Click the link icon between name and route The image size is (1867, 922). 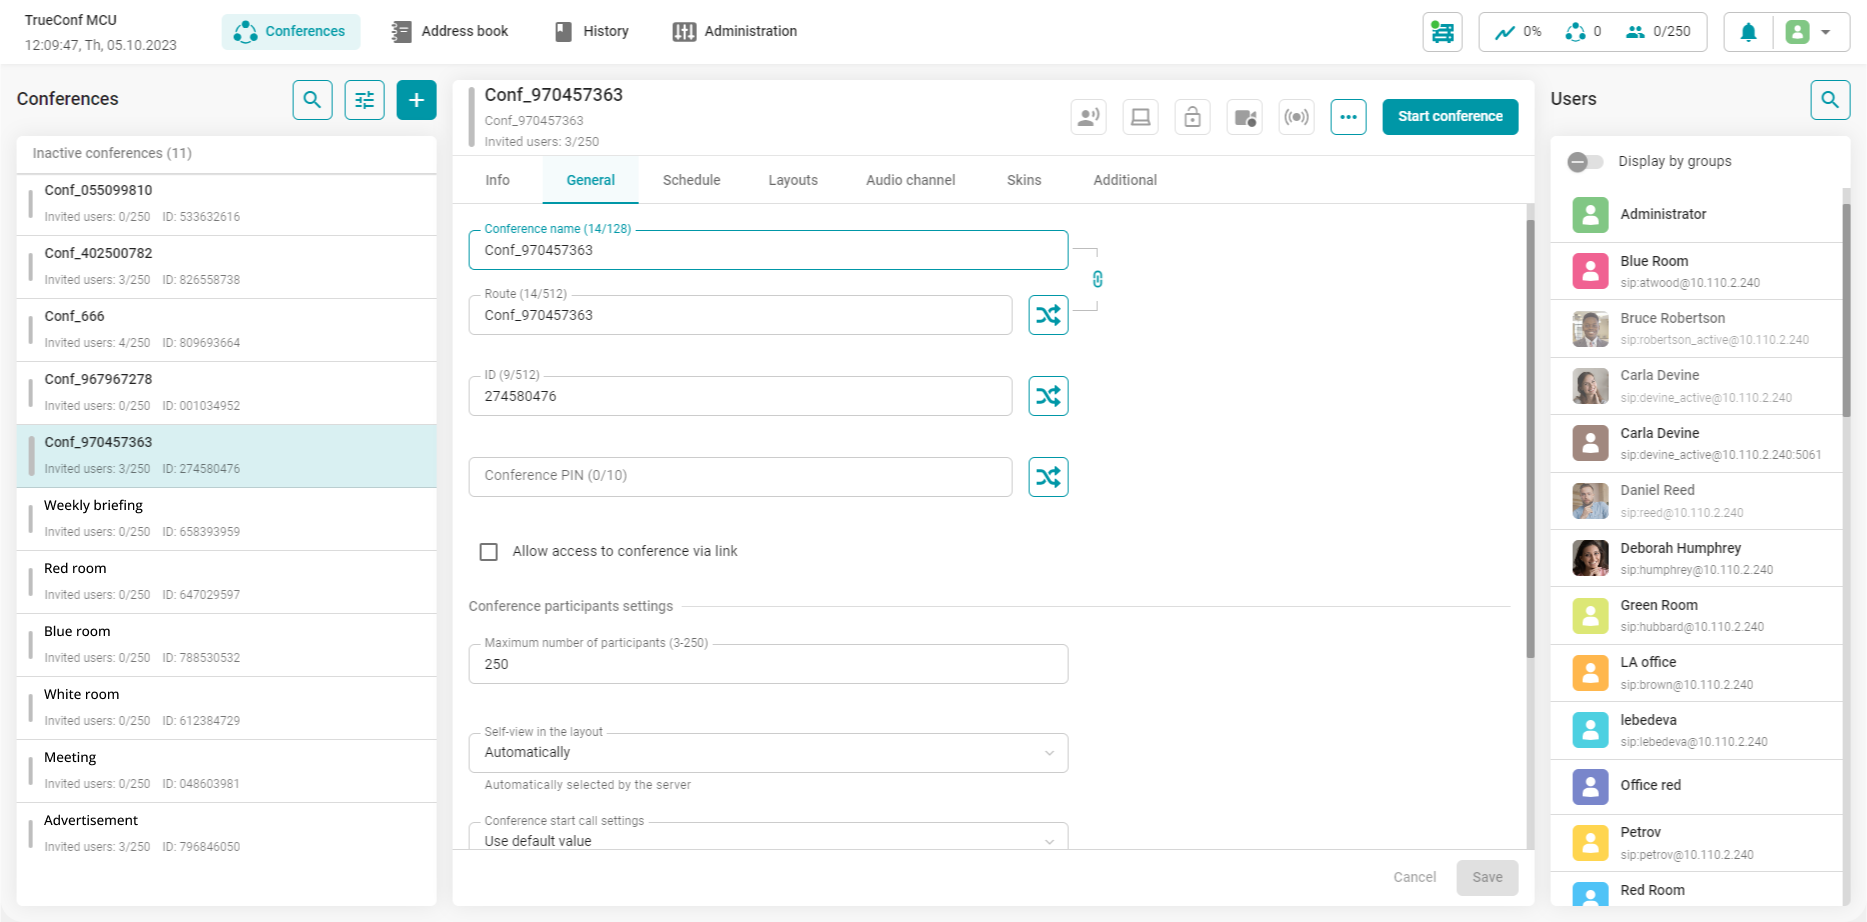(x=1097, y=279)
